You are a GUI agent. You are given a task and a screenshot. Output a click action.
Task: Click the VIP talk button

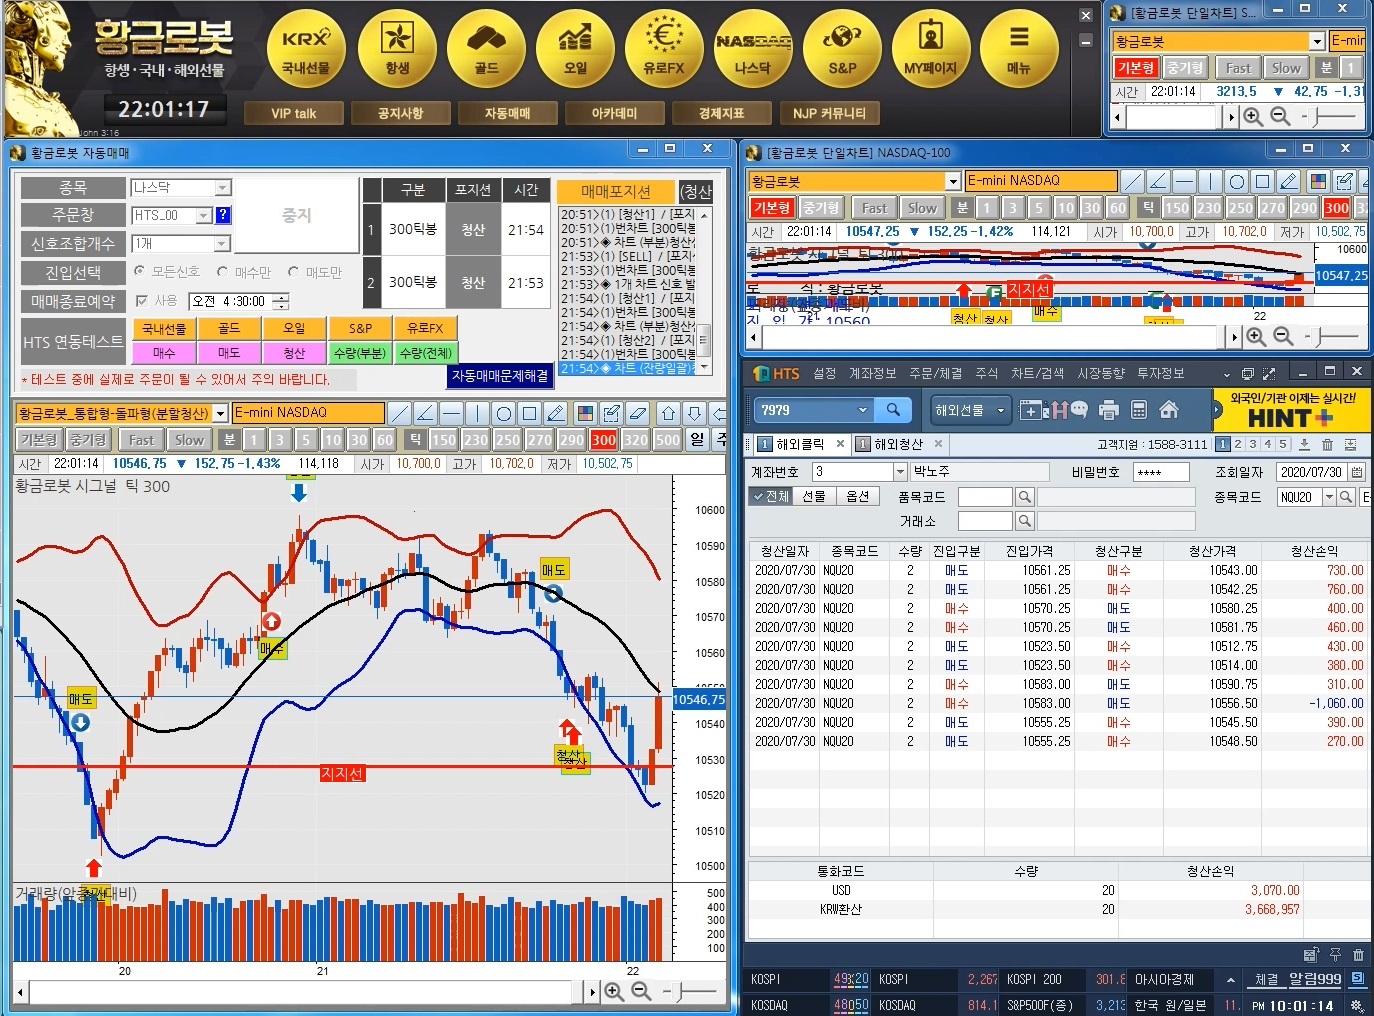coord(294,113)
